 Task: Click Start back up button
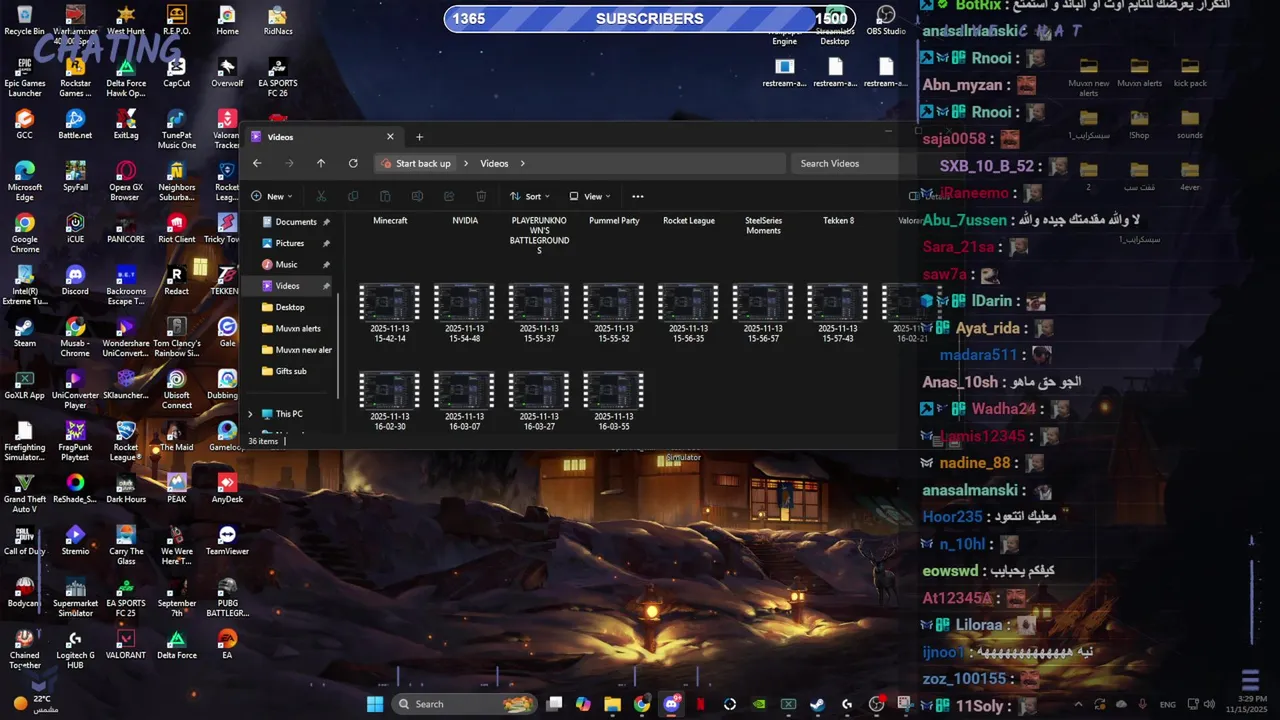coord(416,163)
